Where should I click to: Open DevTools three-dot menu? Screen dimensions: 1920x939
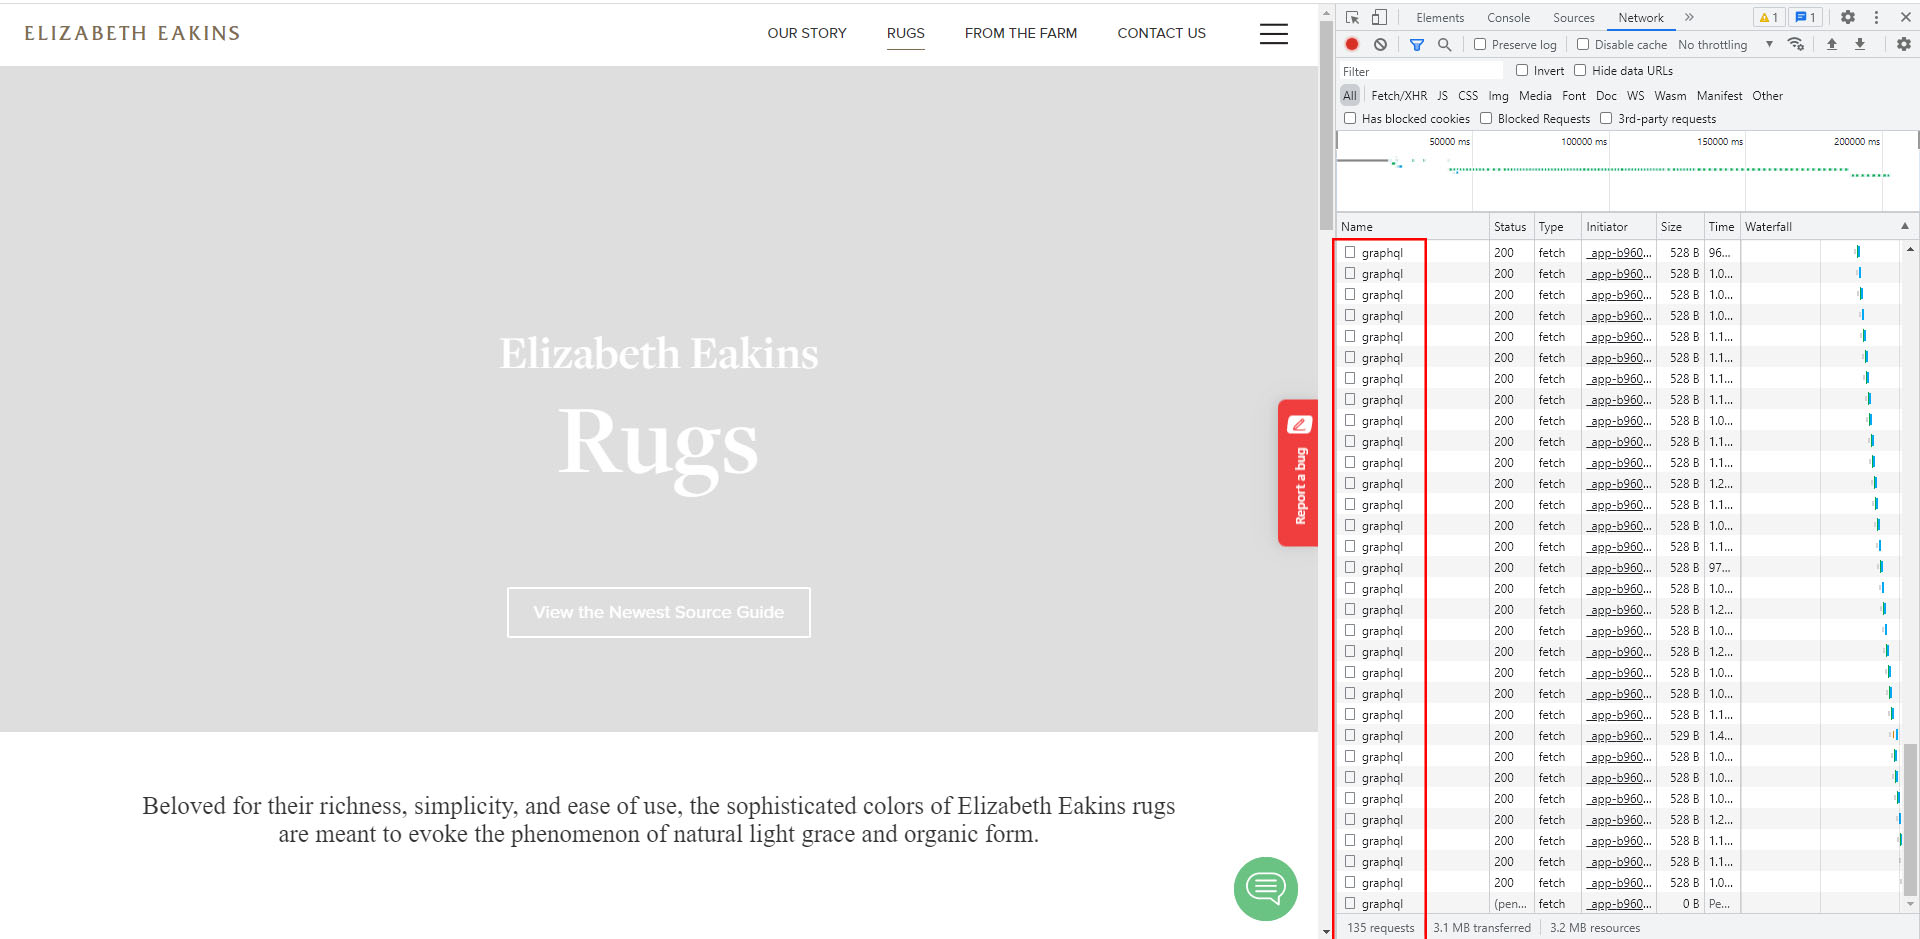click(1876, 17)
